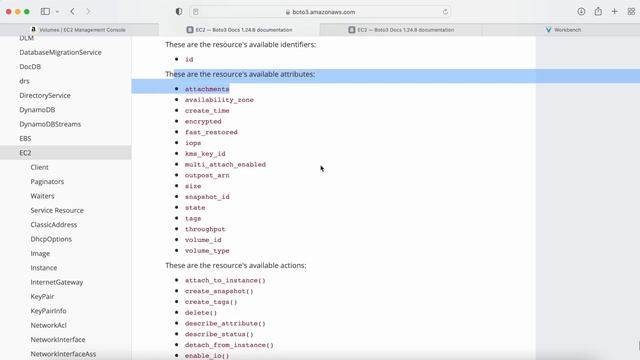Image resolution: width=640 pixels, height=360 pixels.
Task: Click the fast_restored attribute
Action: point(211,132)
